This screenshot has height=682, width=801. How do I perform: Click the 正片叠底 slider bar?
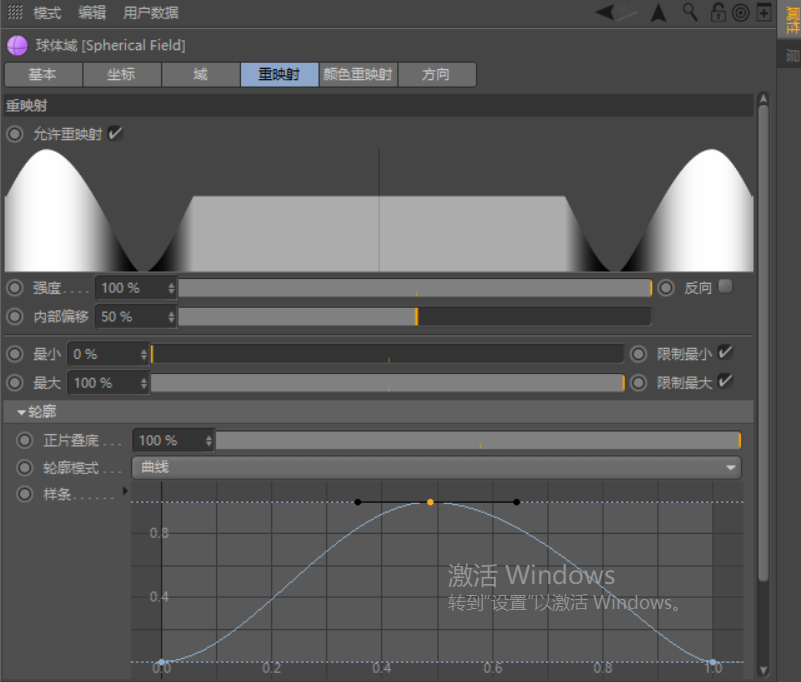478,440
